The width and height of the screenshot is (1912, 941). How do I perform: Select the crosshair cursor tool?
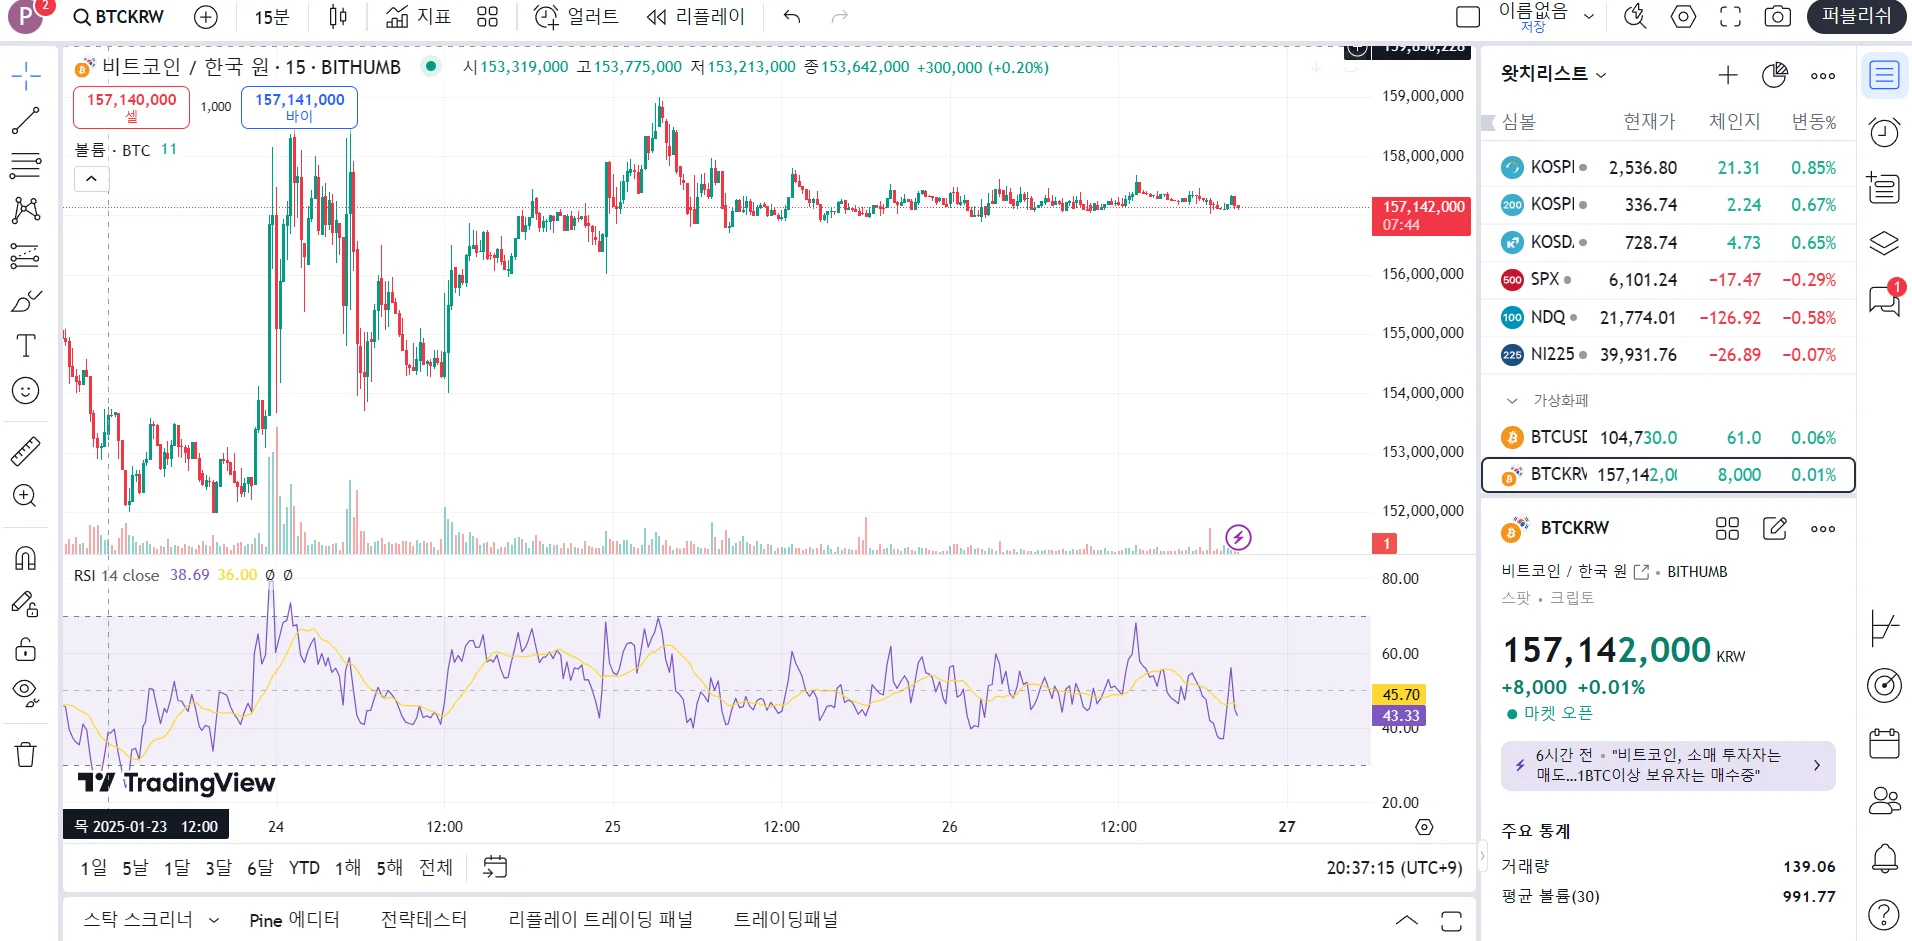(26, 76)
